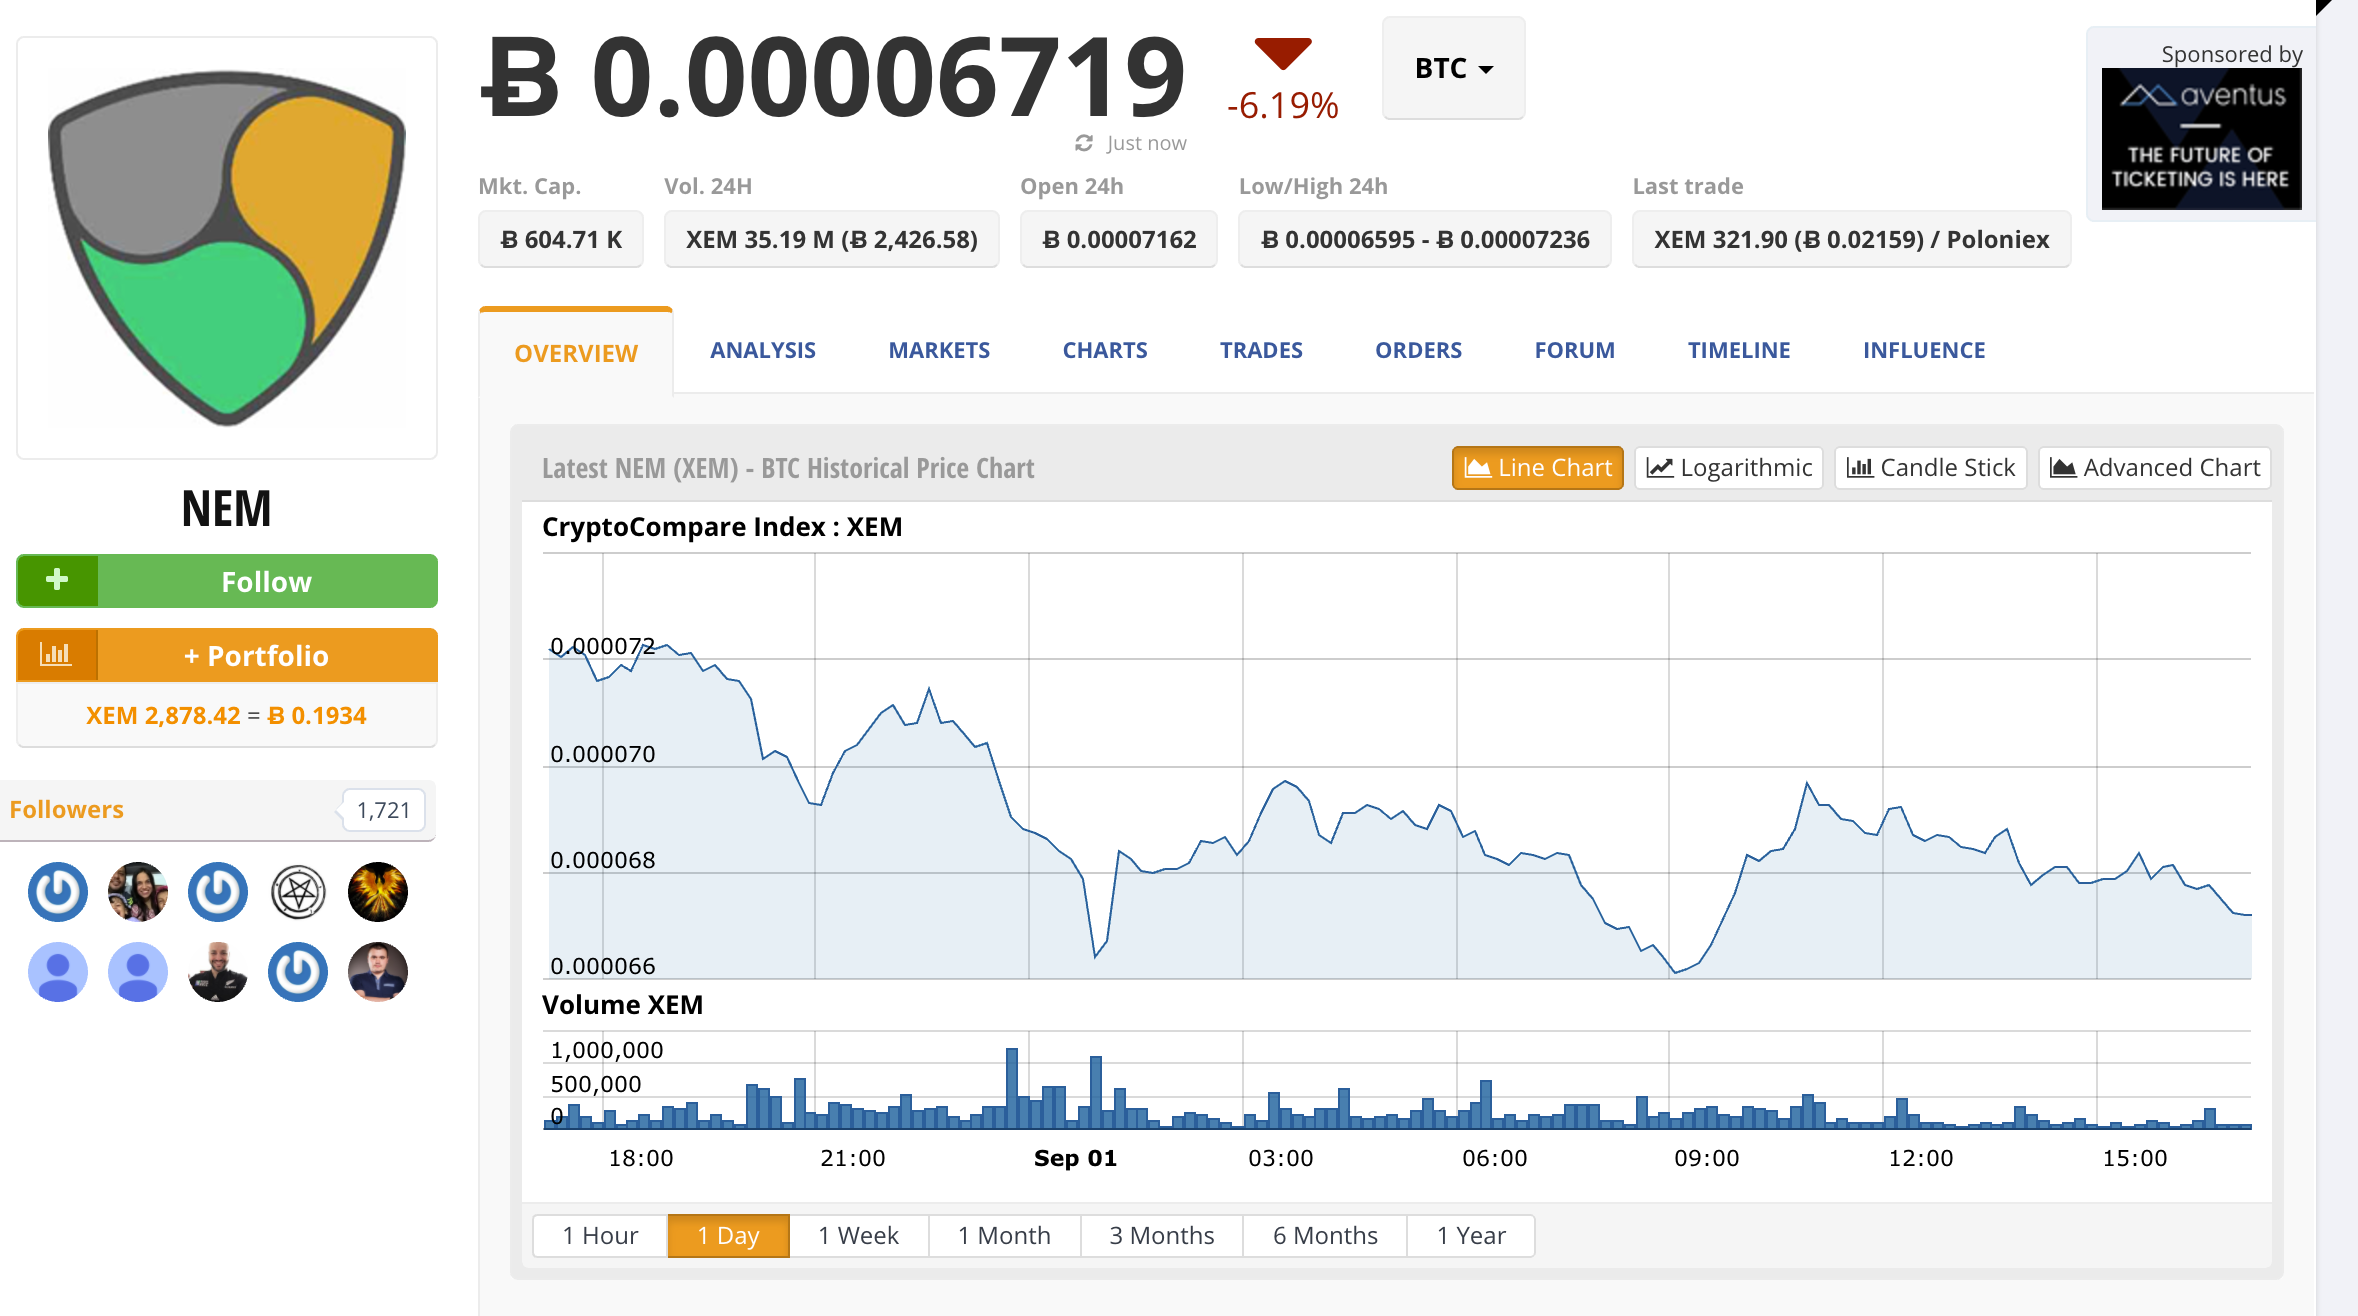This screenshot has width=2358, height=1316.
Task: Click the last trade Poloniex value
Action: (x=1852, y=240)
